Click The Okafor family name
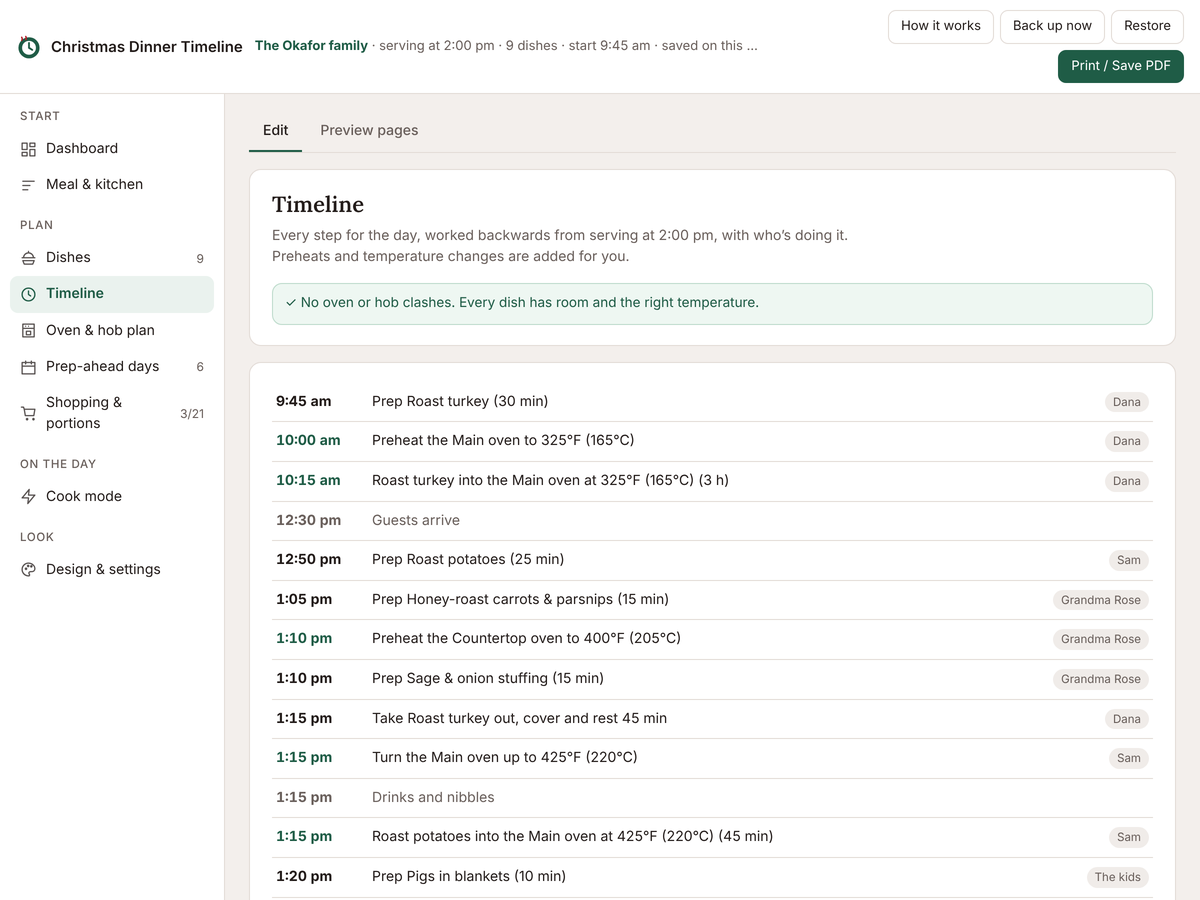This screenshot has width=1200, height=900. 311,46
